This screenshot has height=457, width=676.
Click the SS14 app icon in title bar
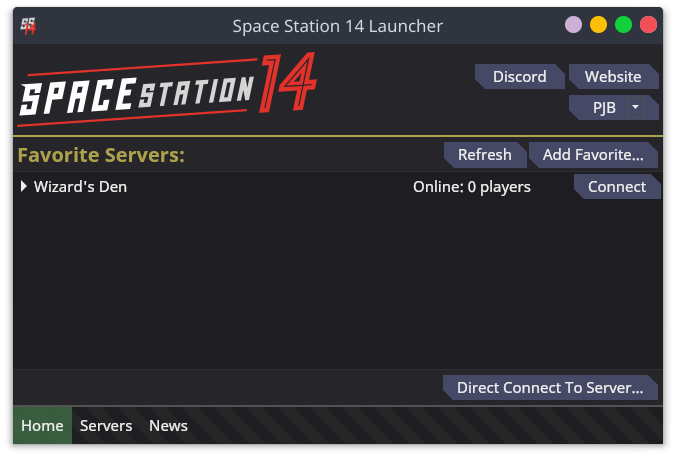[28, 26]
